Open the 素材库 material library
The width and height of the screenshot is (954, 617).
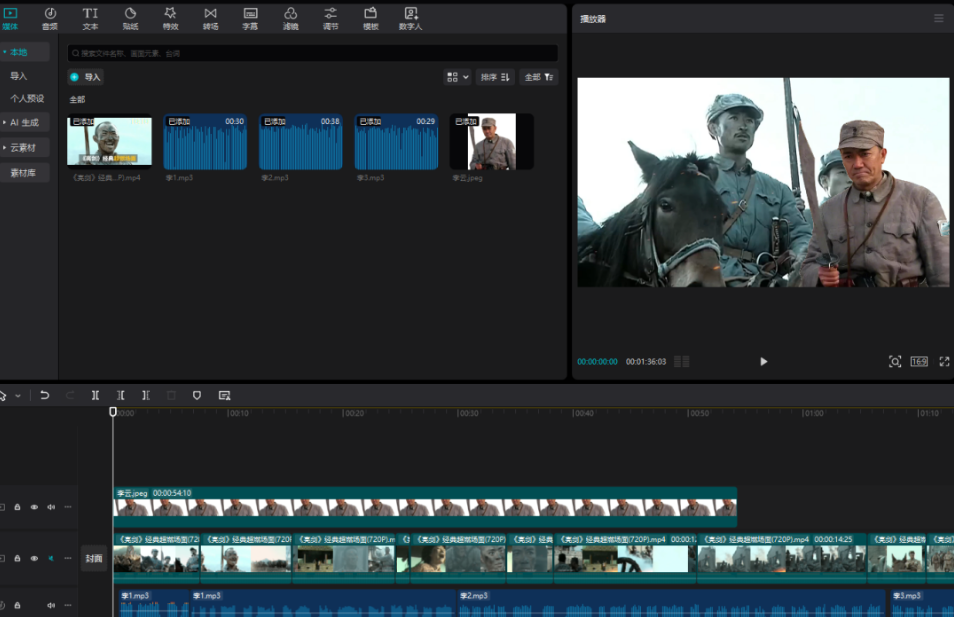pyautogui.click(x=24, y=173)
